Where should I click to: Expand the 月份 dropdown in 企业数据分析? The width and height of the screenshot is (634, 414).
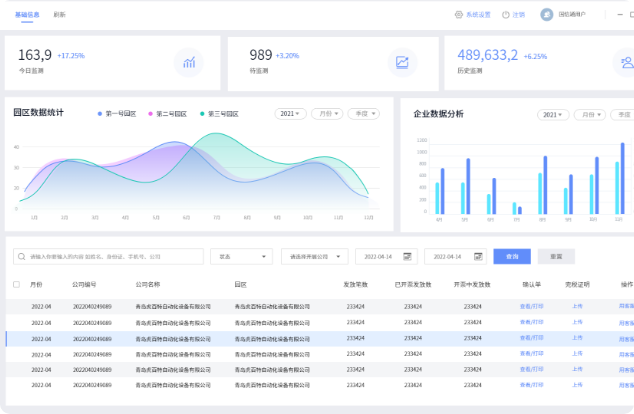[583, 115]
